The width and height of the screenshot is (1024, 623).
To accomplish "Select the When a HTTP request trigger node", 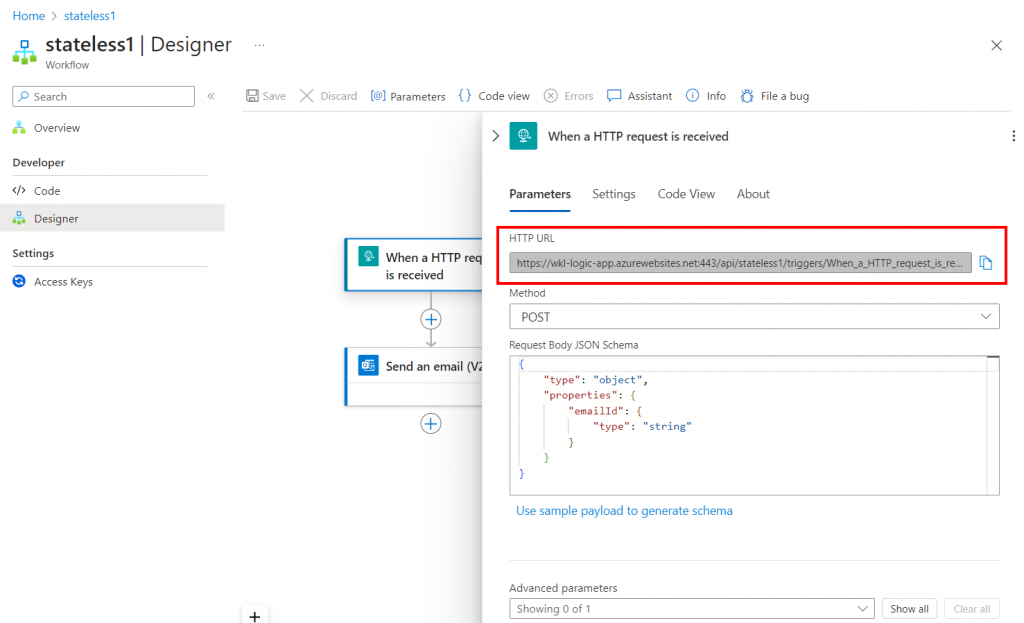I will coord(414,265).
